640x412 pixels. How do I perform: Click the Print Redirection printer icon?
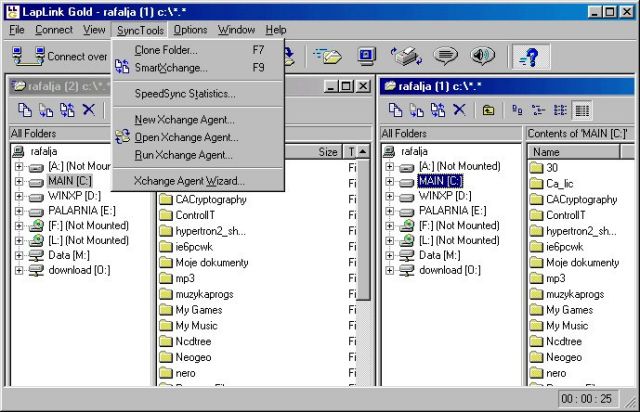coord(406,56)
